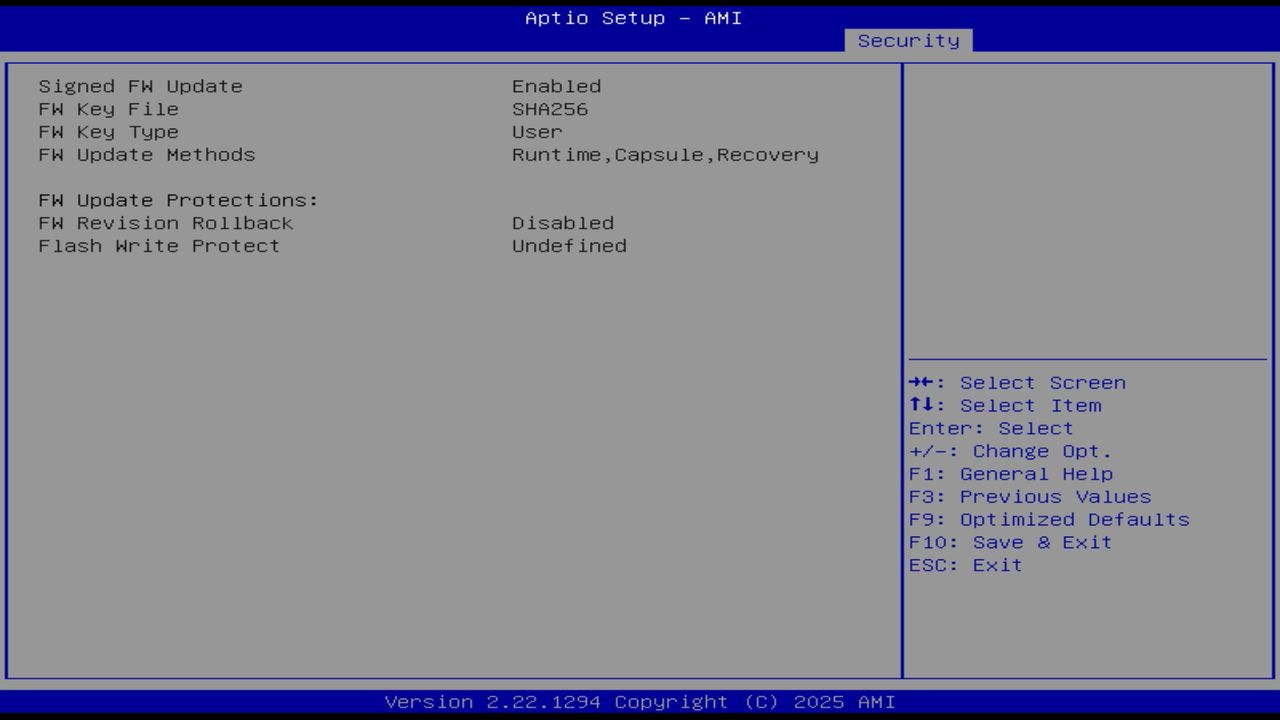Screen dimensions: 1280x720
Task: Click ESC: Exit entry
Action: pyautogui.click(x=964, y=565)
